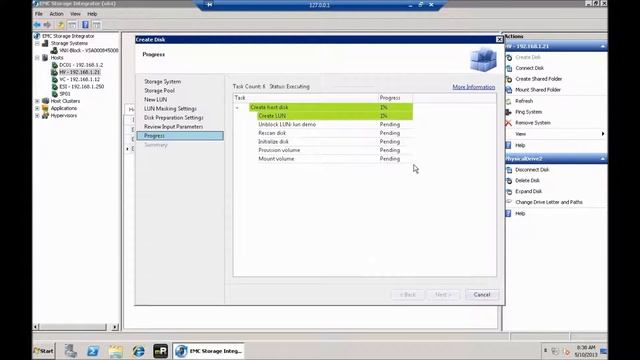The image size is (640, 360).
Task: Click the Rescan disk task row
Action: pos(335,133)
